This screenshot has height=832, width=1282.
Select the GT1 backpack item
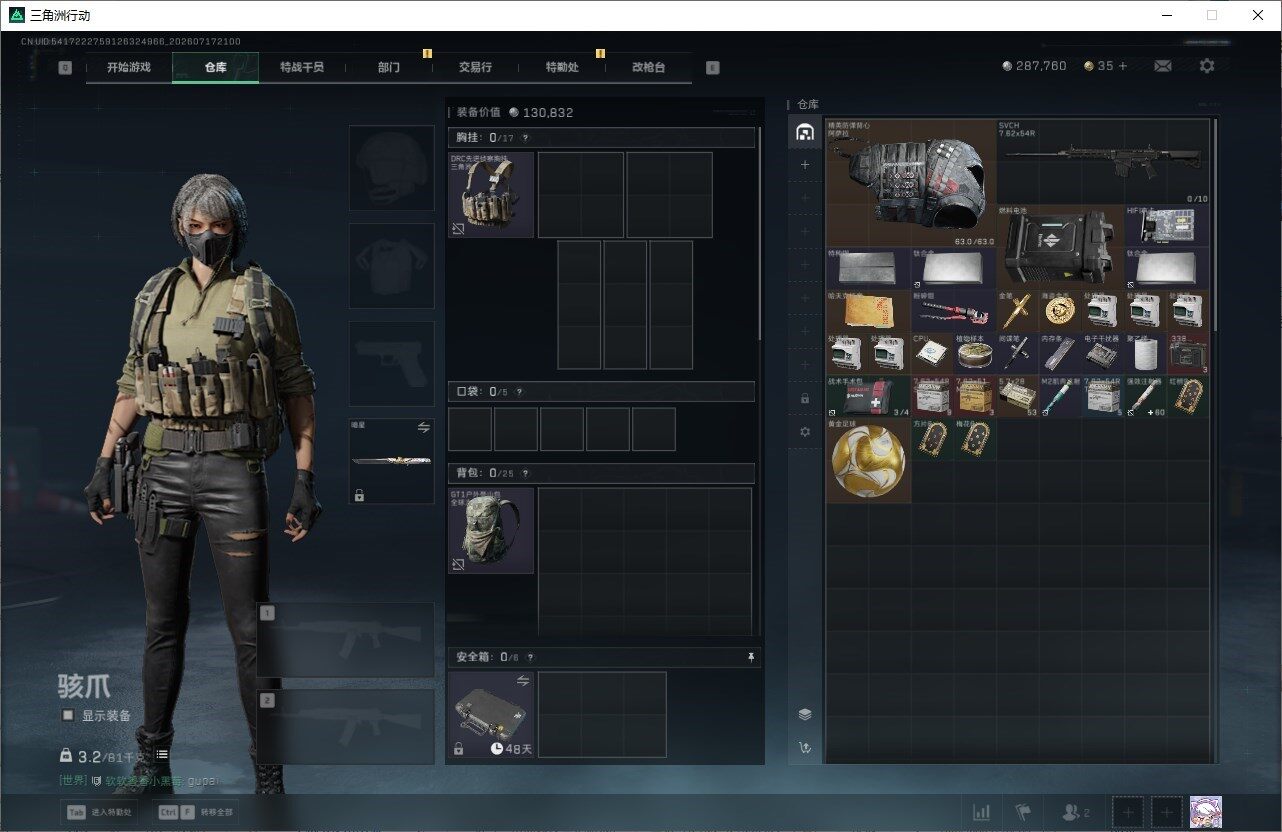click(x=491, y=530)
